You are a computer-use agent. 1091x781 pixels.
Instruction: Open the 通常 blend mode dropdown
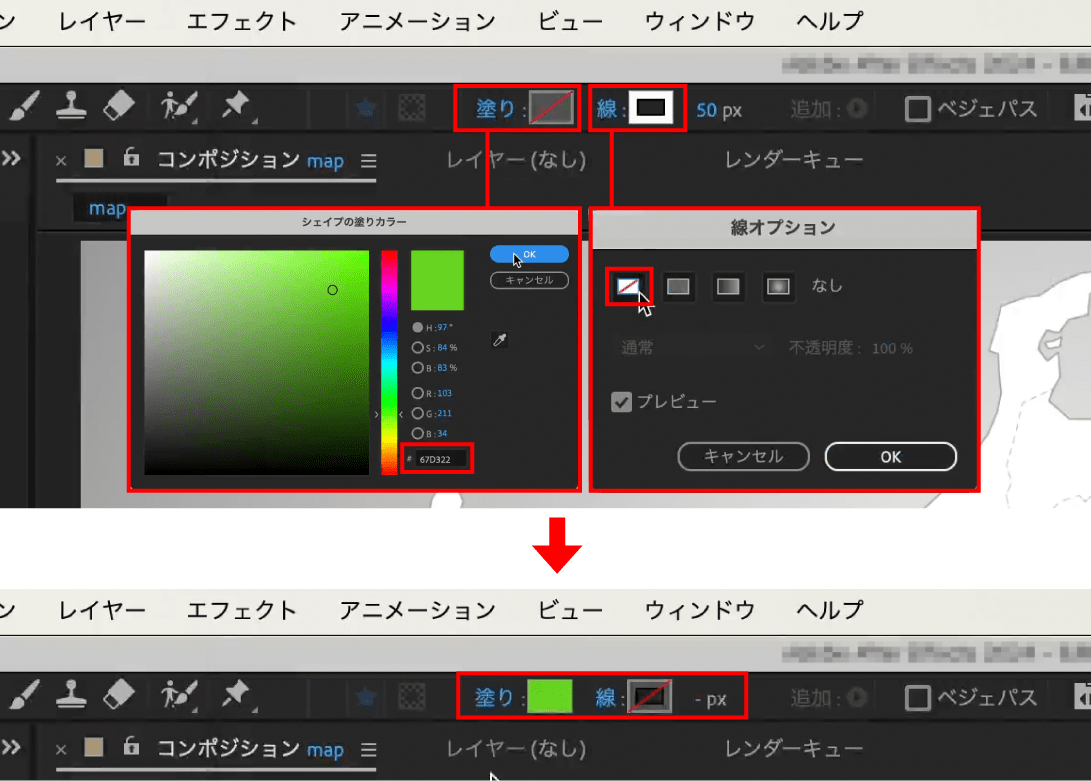point(692,347)
